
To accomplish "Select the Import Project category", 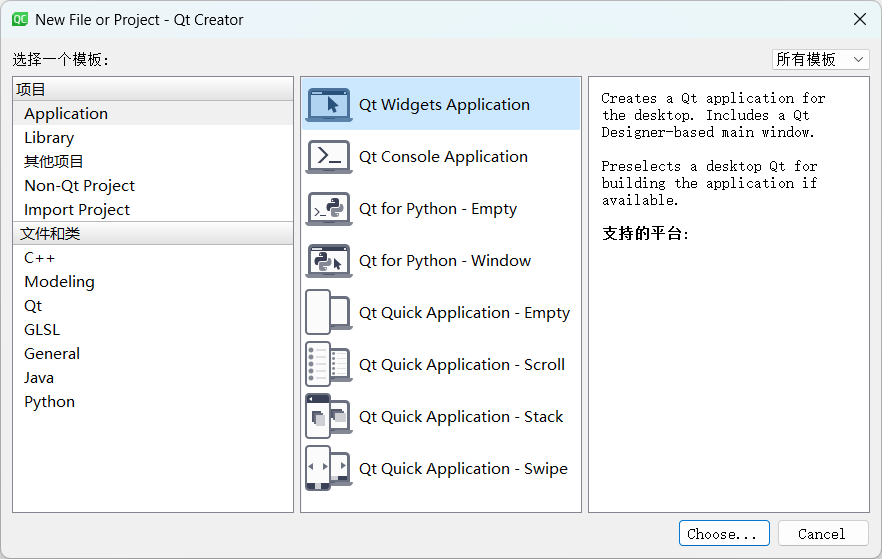I will click(77, 210).
